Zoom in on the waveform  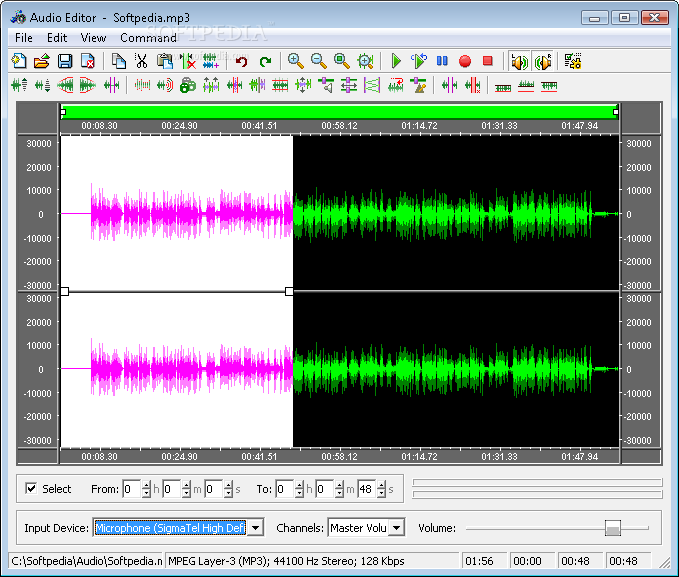[295, 61]
